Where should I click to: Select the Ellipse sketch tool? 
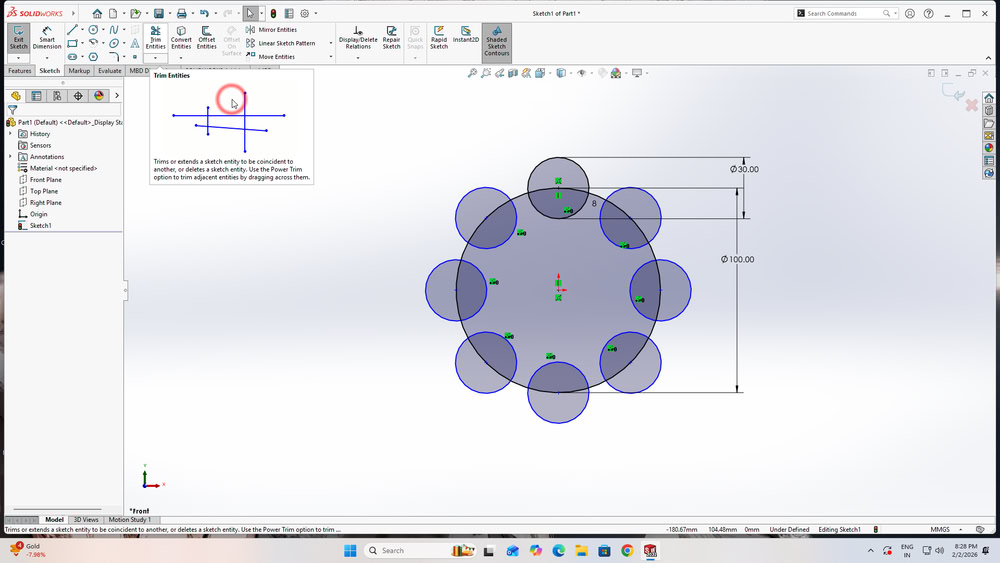(114, 43)
